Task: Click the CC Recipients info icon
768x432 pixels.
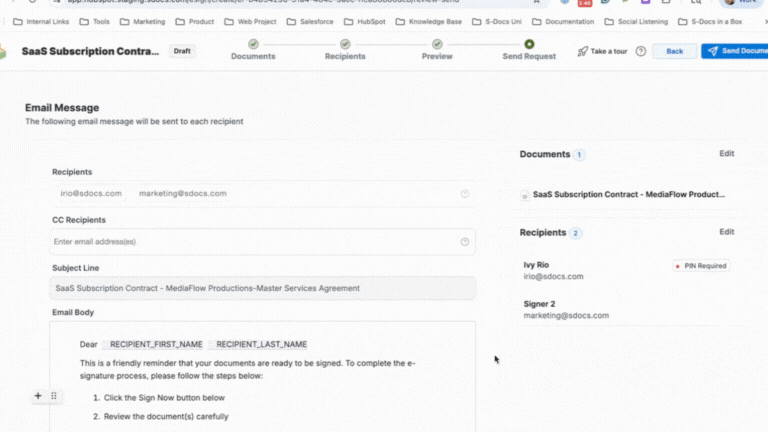Action: [x=465, y=242]
